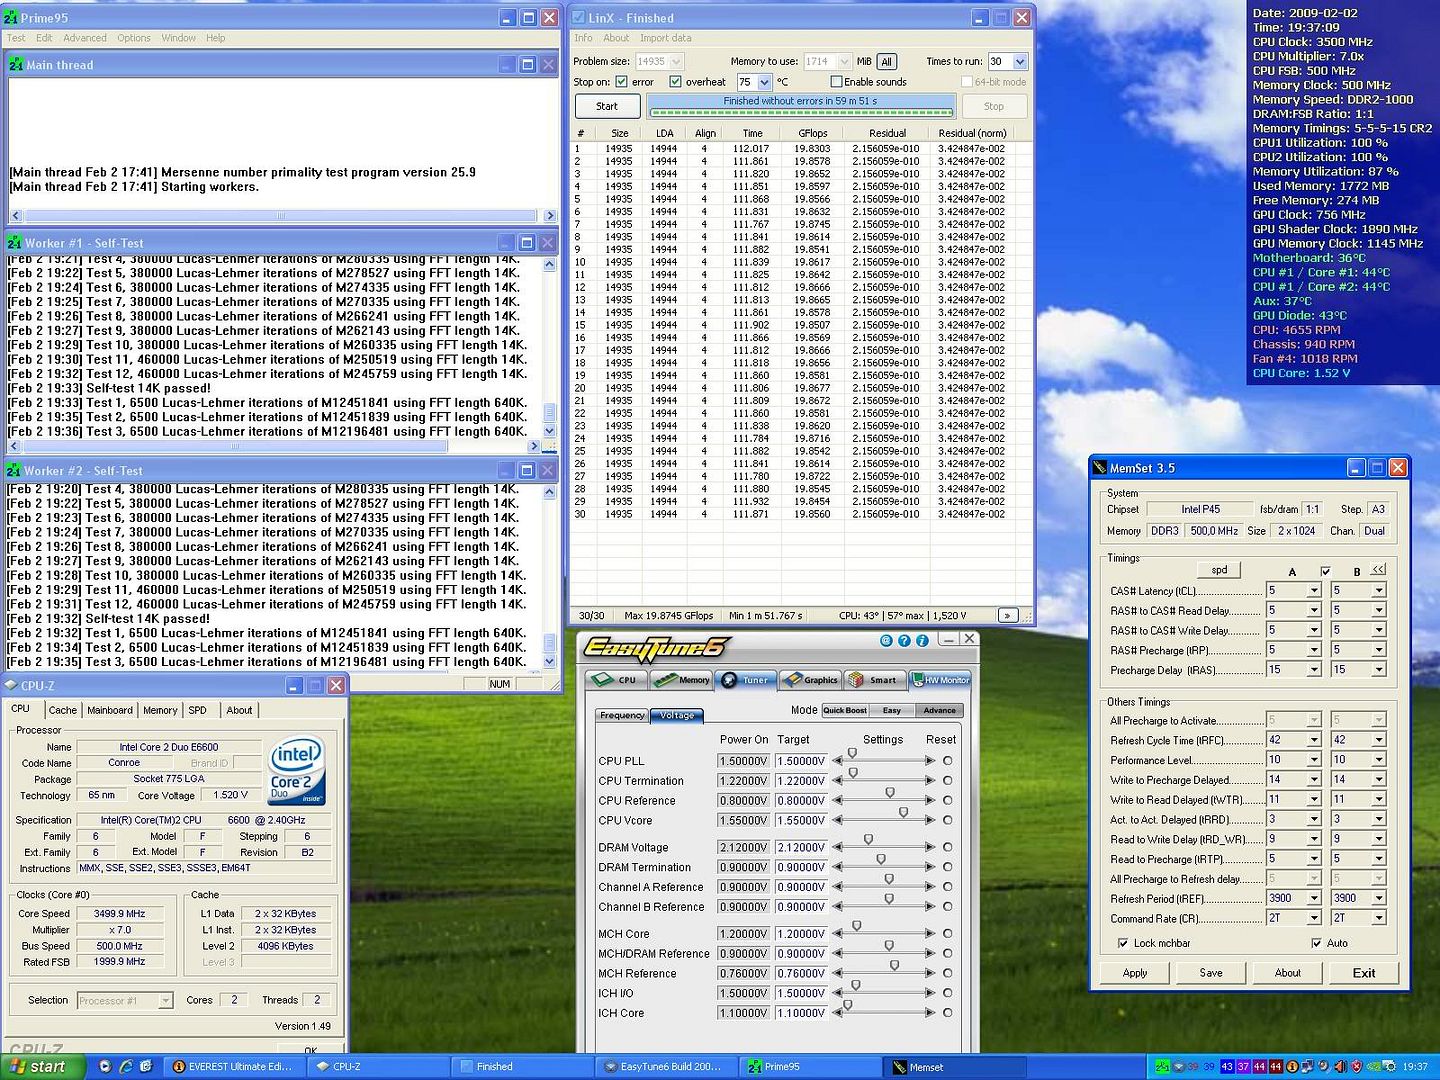Click the blue info icon in EasyTune6
This screenshot has width=1440, height=1080.
tap(922, 641)
